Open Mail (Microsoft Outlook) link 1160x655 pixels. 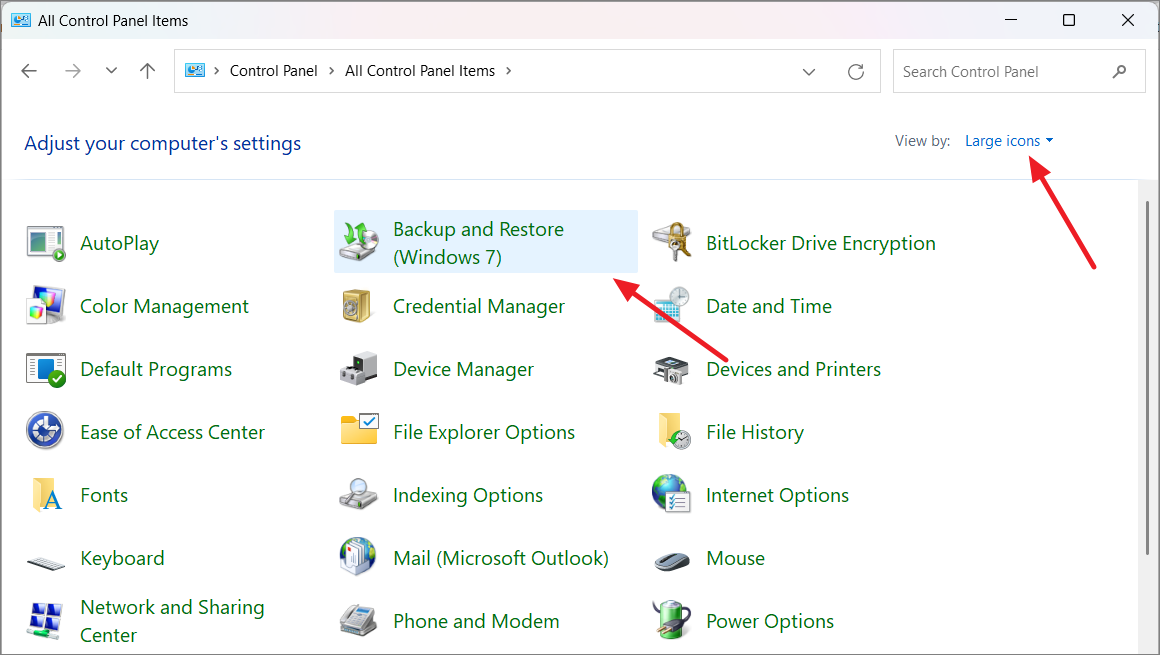[x=501, y=558]
